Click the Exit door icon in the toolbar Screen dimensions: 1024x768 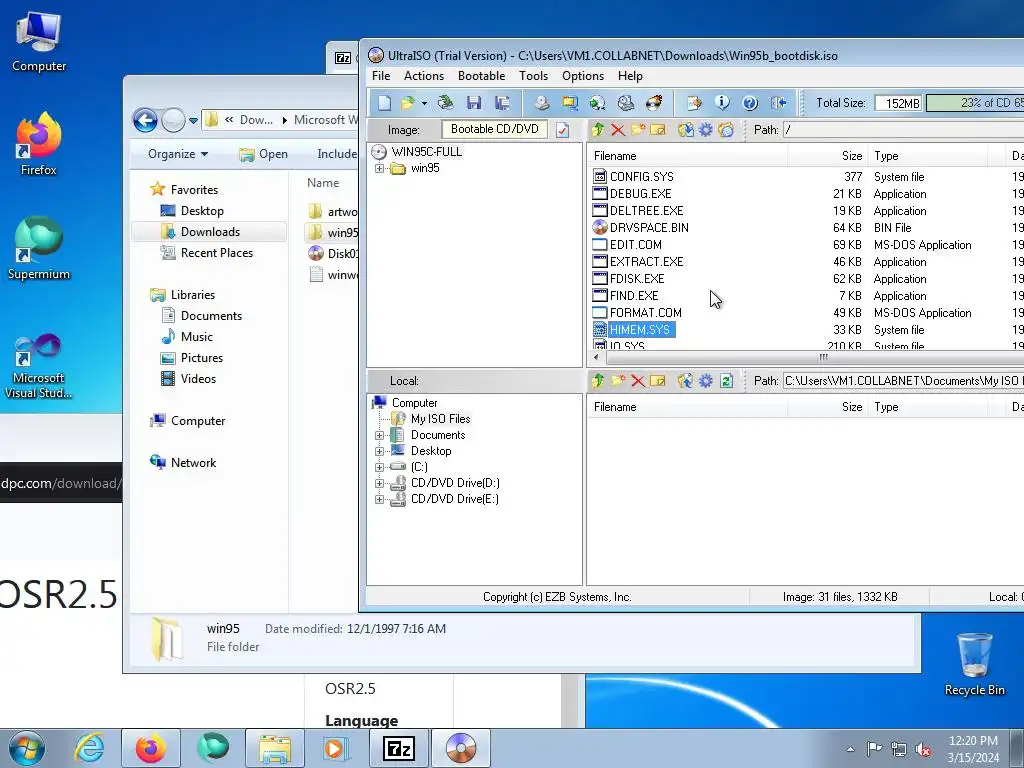[x=778, y=103]
